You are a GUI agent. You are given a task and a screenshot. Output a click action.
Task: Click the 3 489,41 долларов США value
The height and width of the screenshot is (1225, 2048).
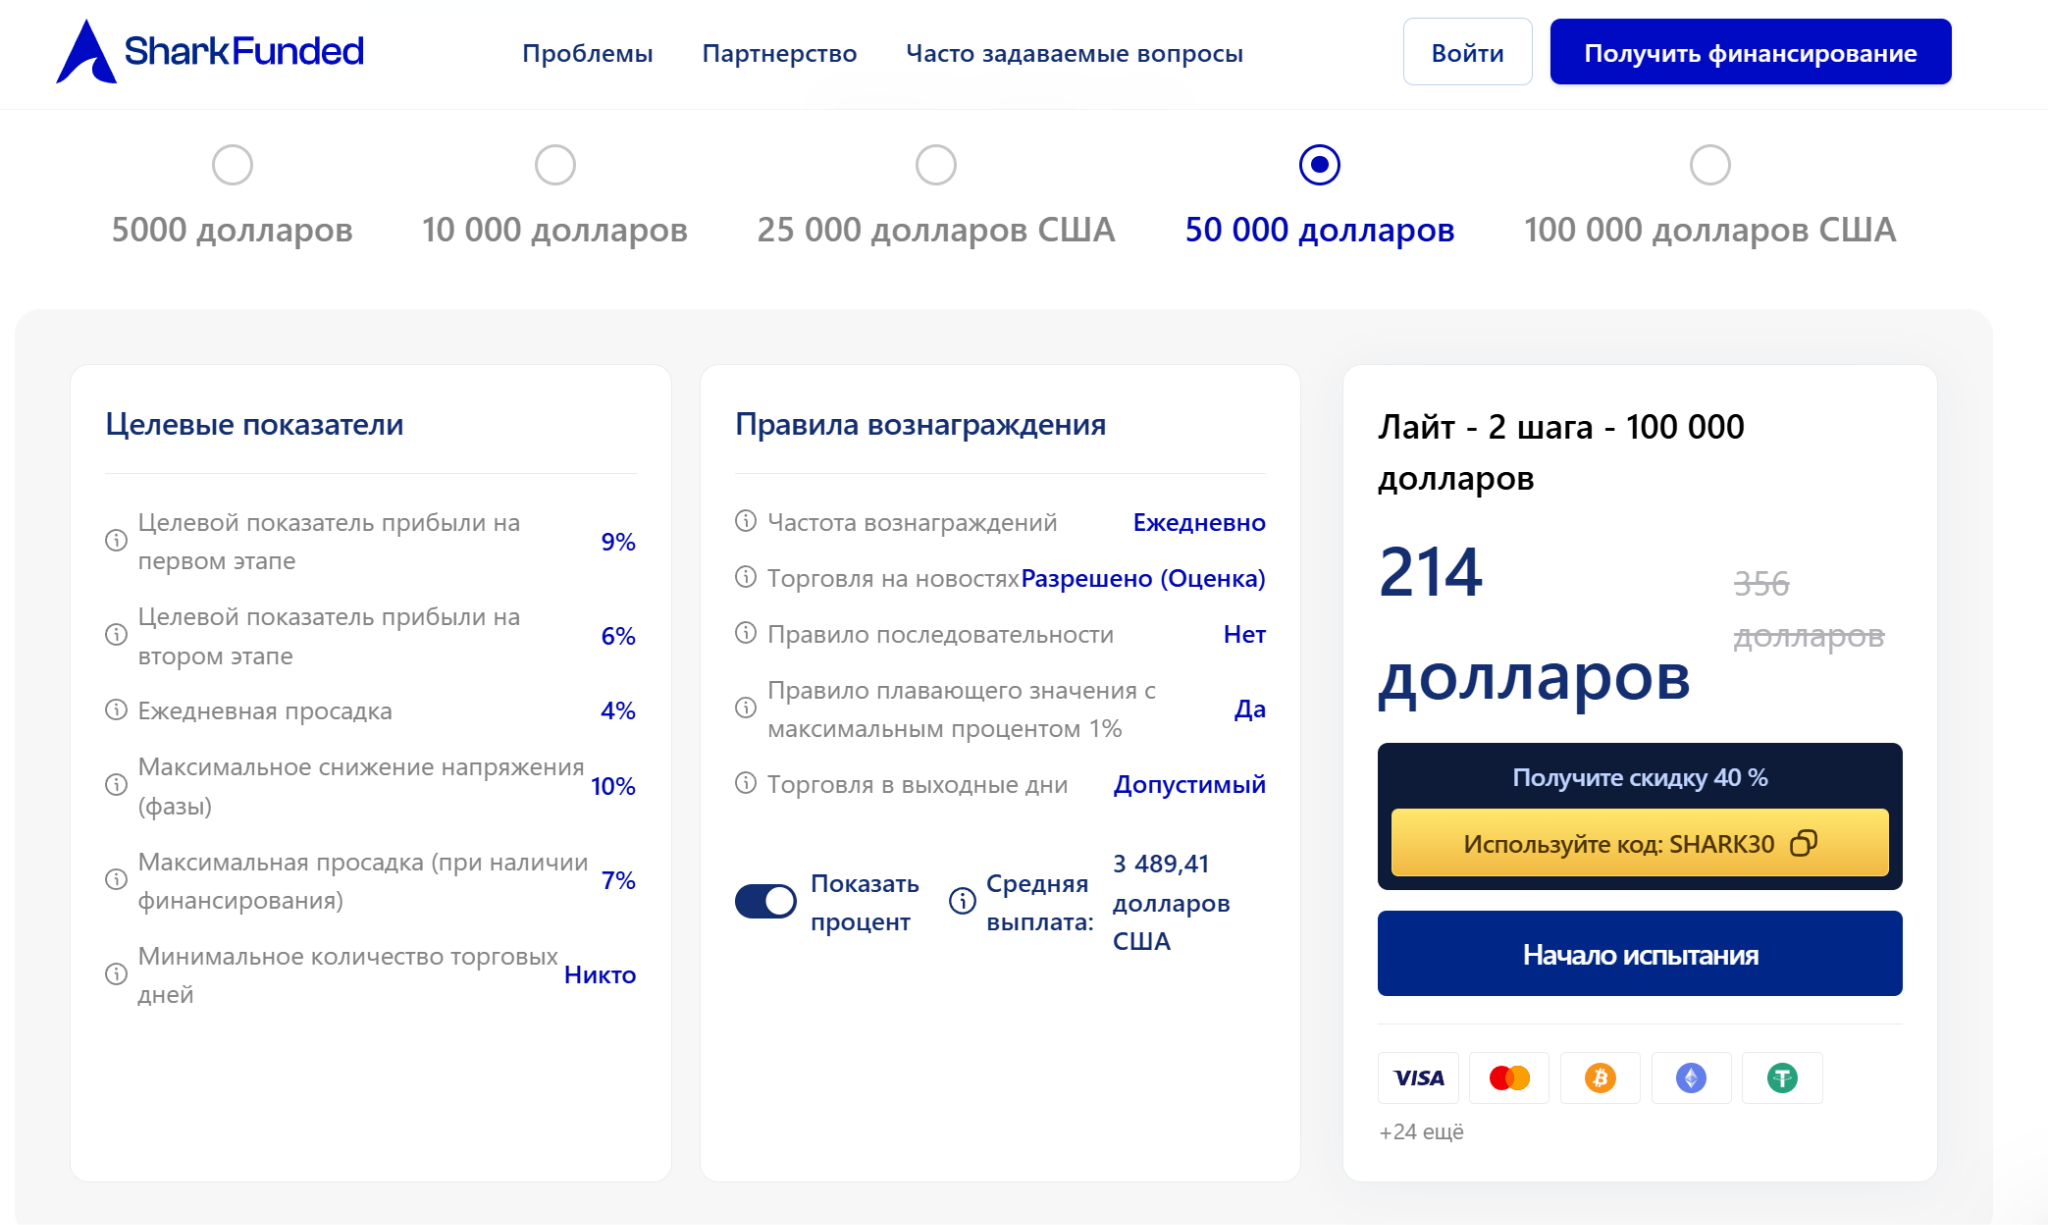[x=1172, y=902]
